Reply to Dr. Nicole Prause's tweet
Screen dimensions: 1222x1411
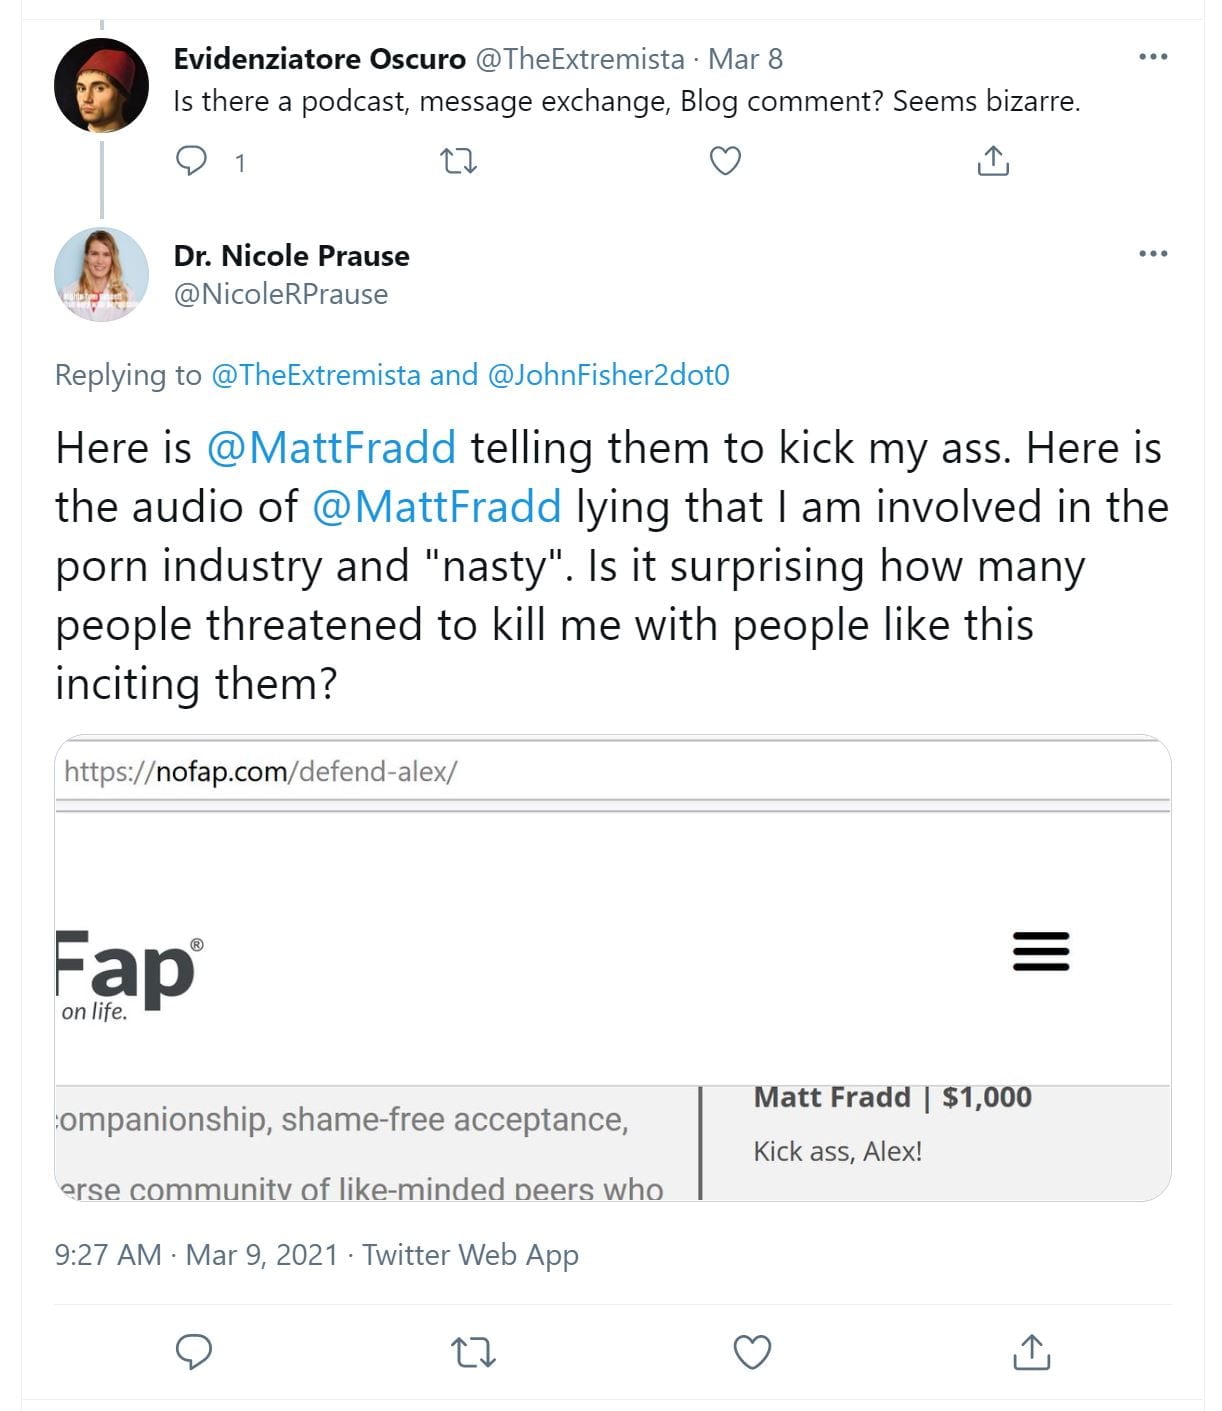tap(194, 1352)
